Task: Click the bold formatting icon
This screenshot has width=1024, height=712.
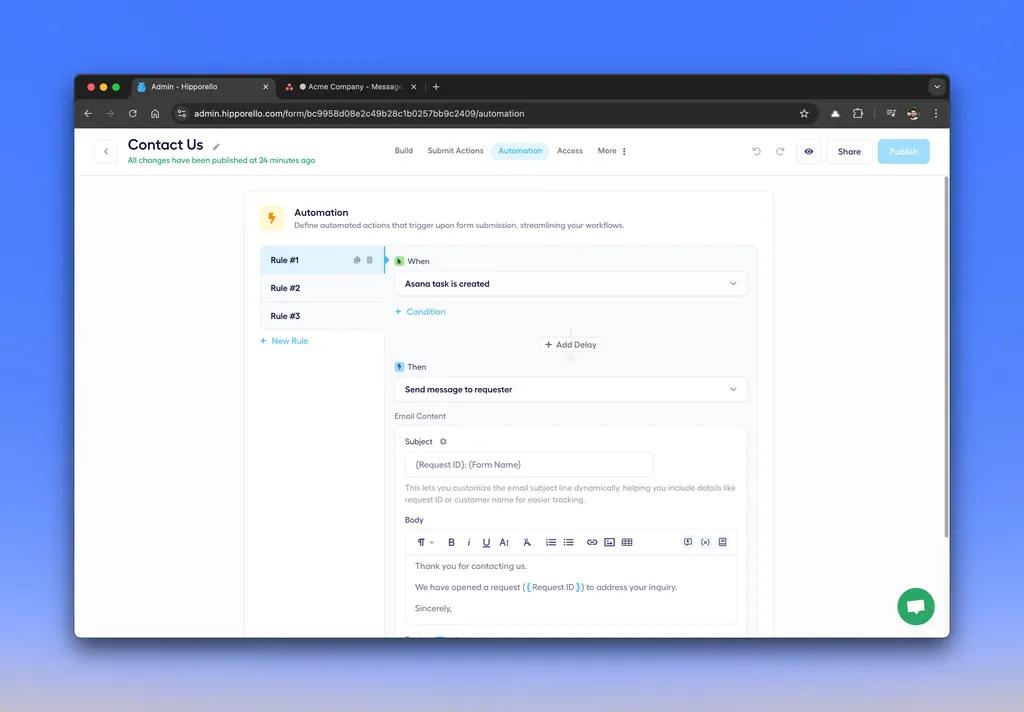Action: pyautogui.click(x=451, y=542)
